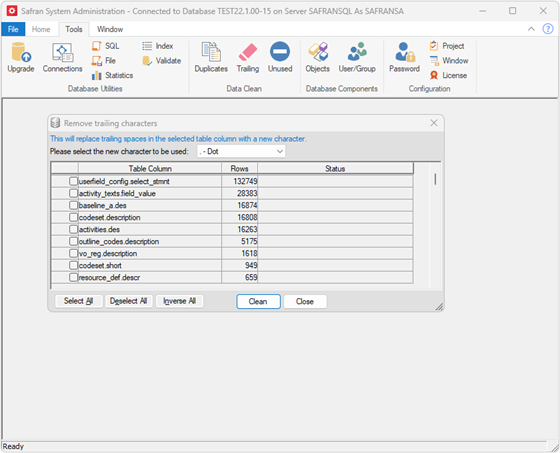Open database Objects component
This screenshot has width=560, height=453.
coord(318,58)
